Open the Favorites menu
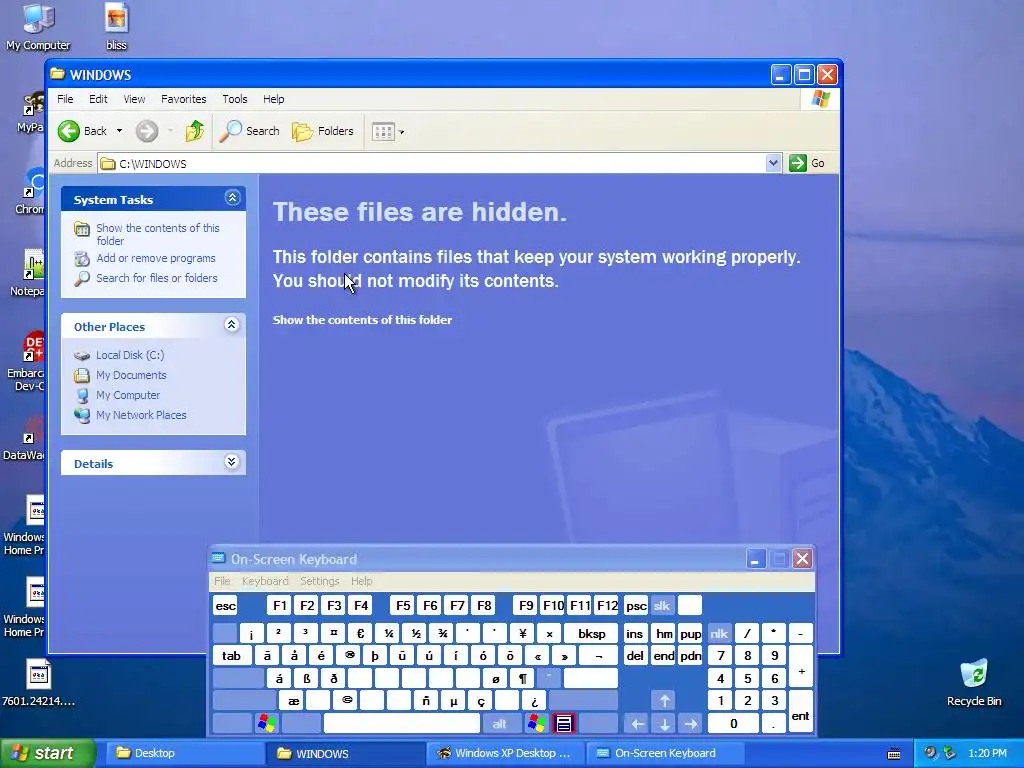 [184, 99]
